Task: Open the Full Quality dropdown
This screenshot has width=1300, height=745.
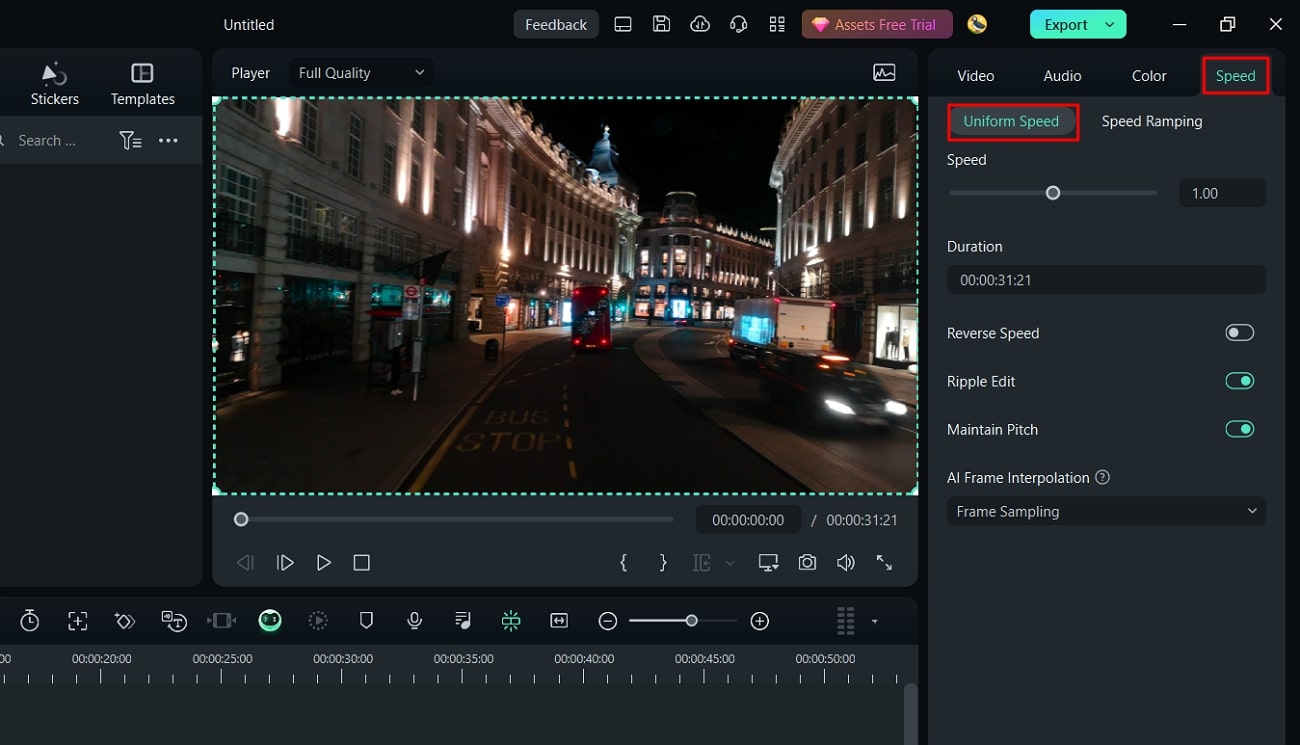Action: click(x=362, y=73)
